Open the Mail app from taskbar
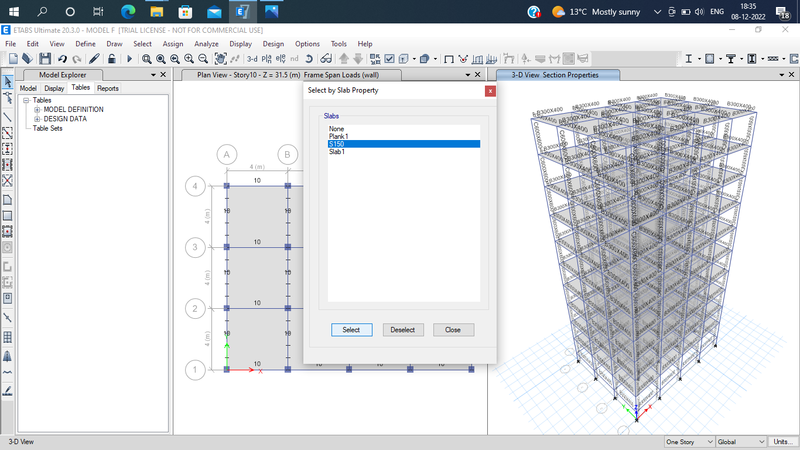Screen dimensions: 800x450 (214, 11)
